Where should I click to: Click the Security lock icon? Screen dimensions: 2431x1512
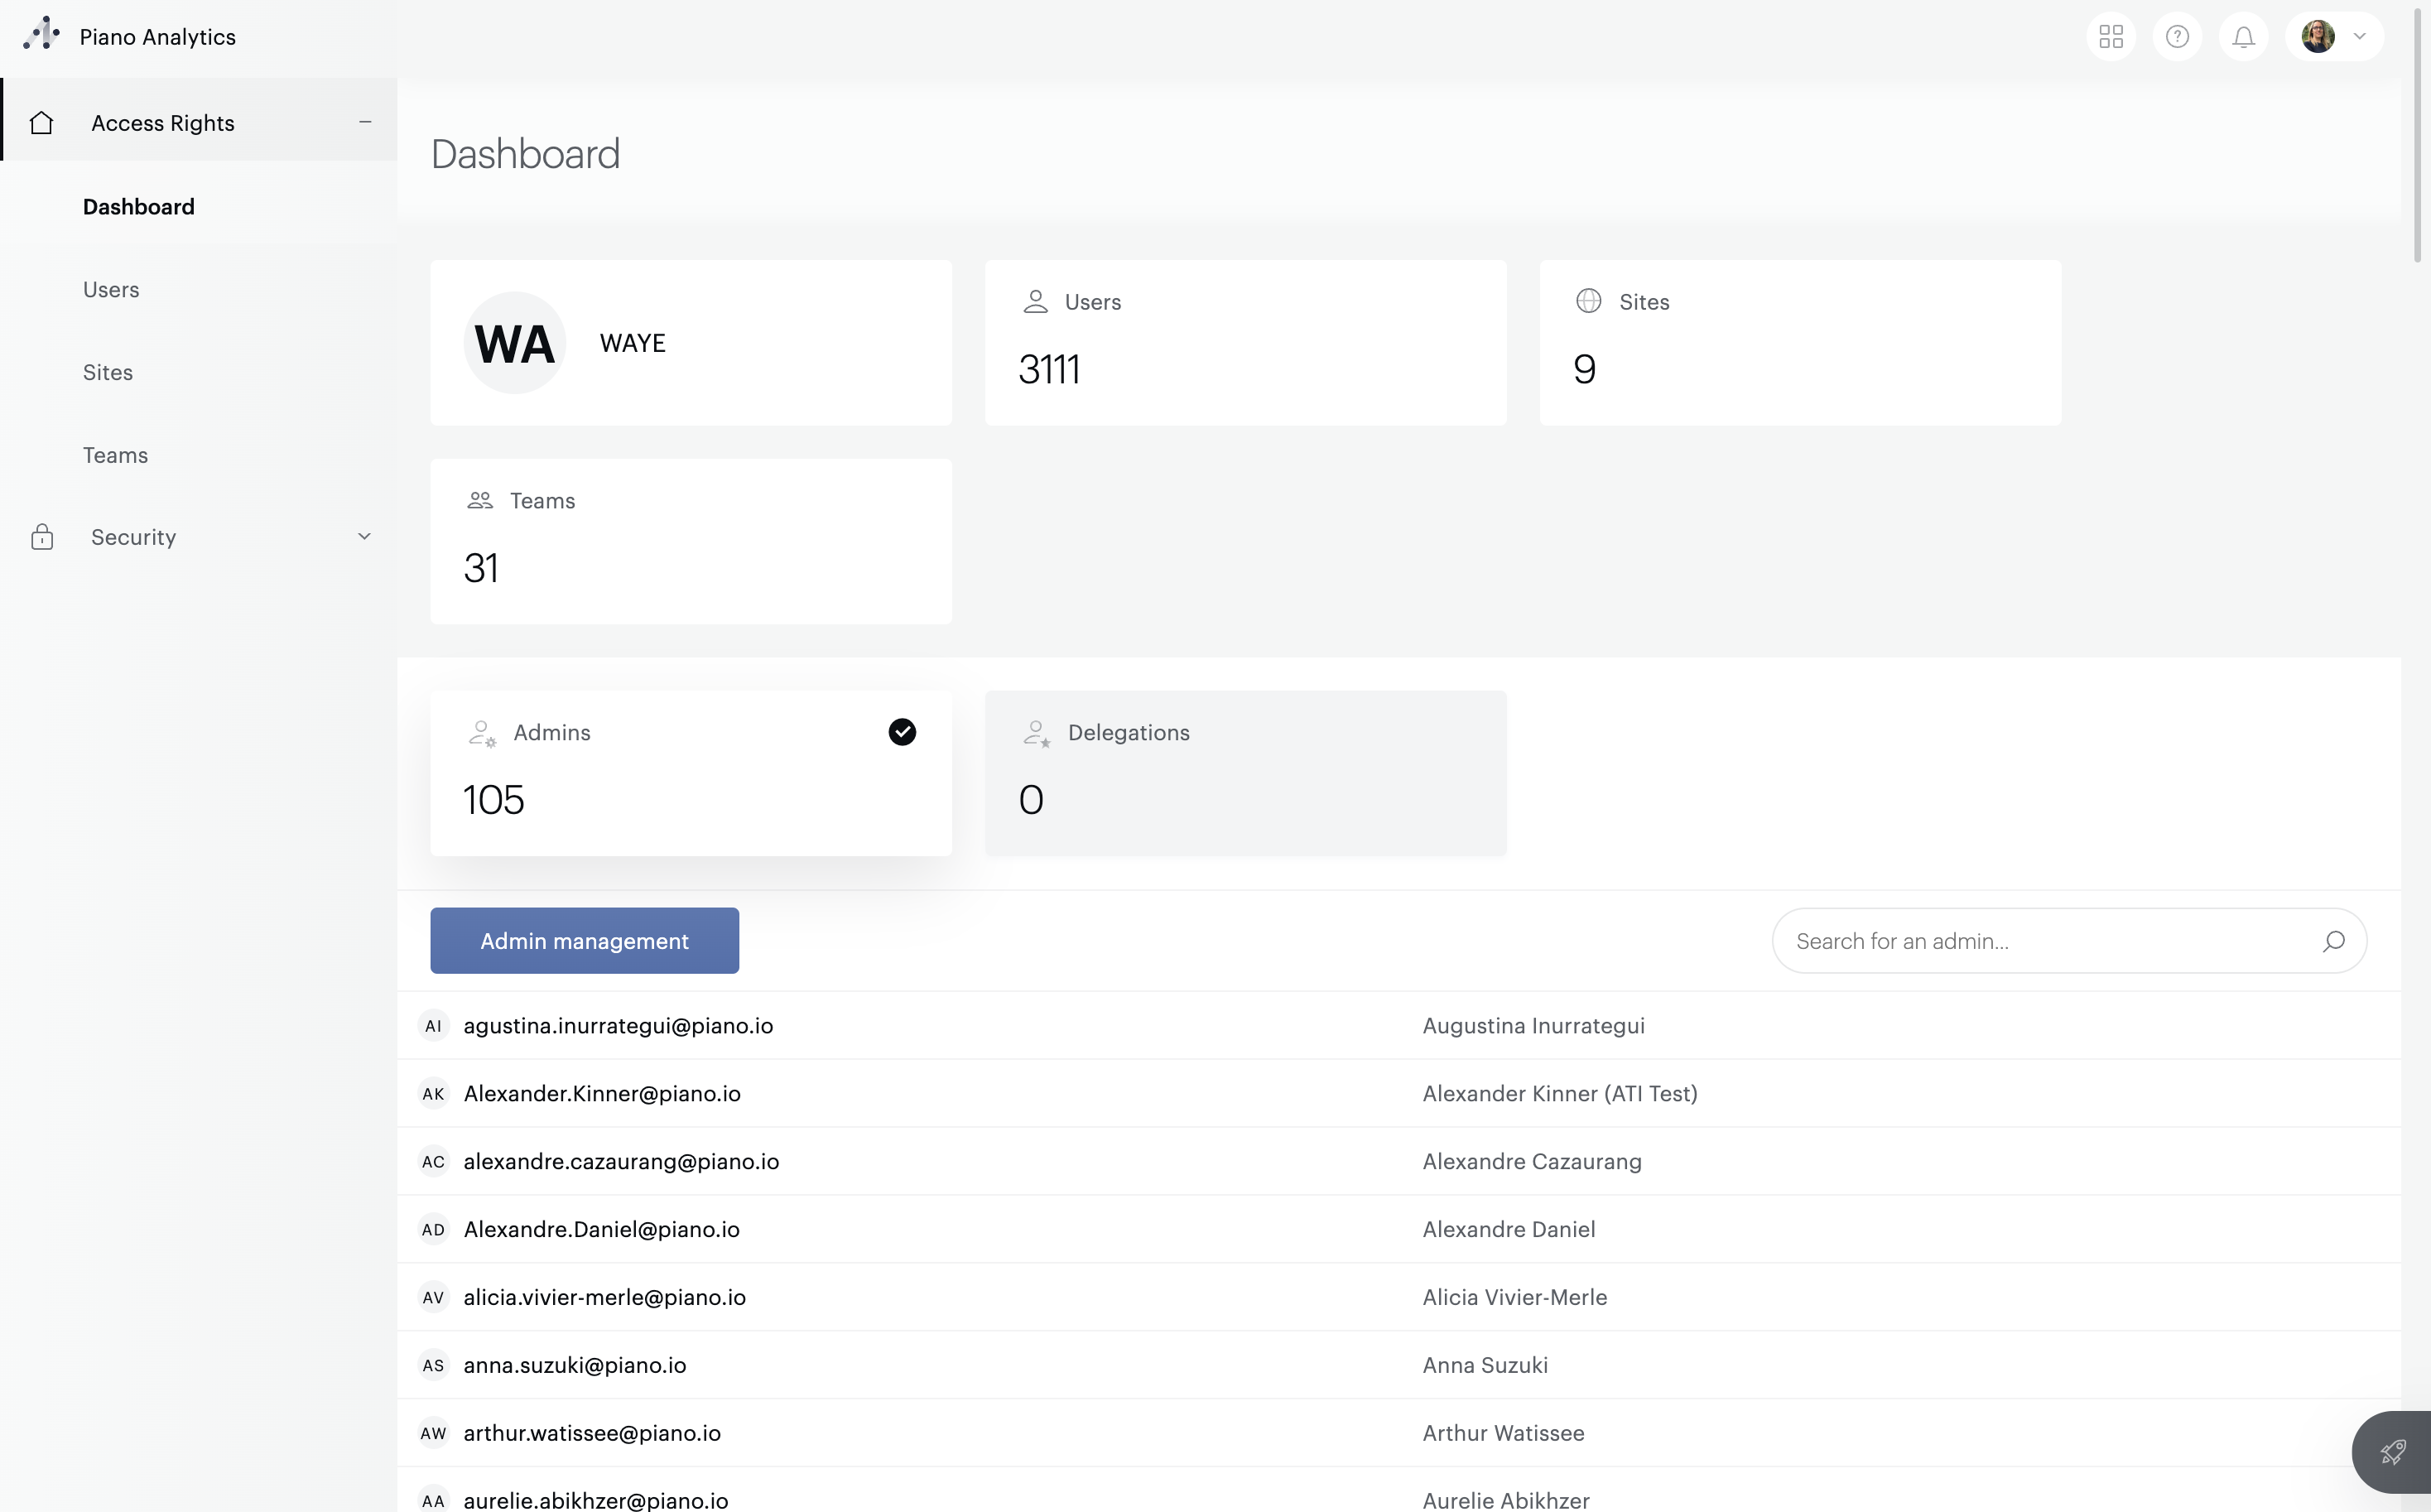click(41, 537)
